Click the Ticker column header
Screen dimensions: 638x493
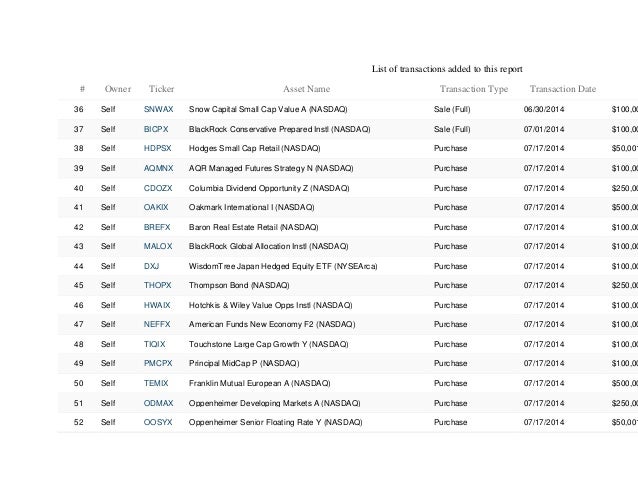(x=161, y=89)
